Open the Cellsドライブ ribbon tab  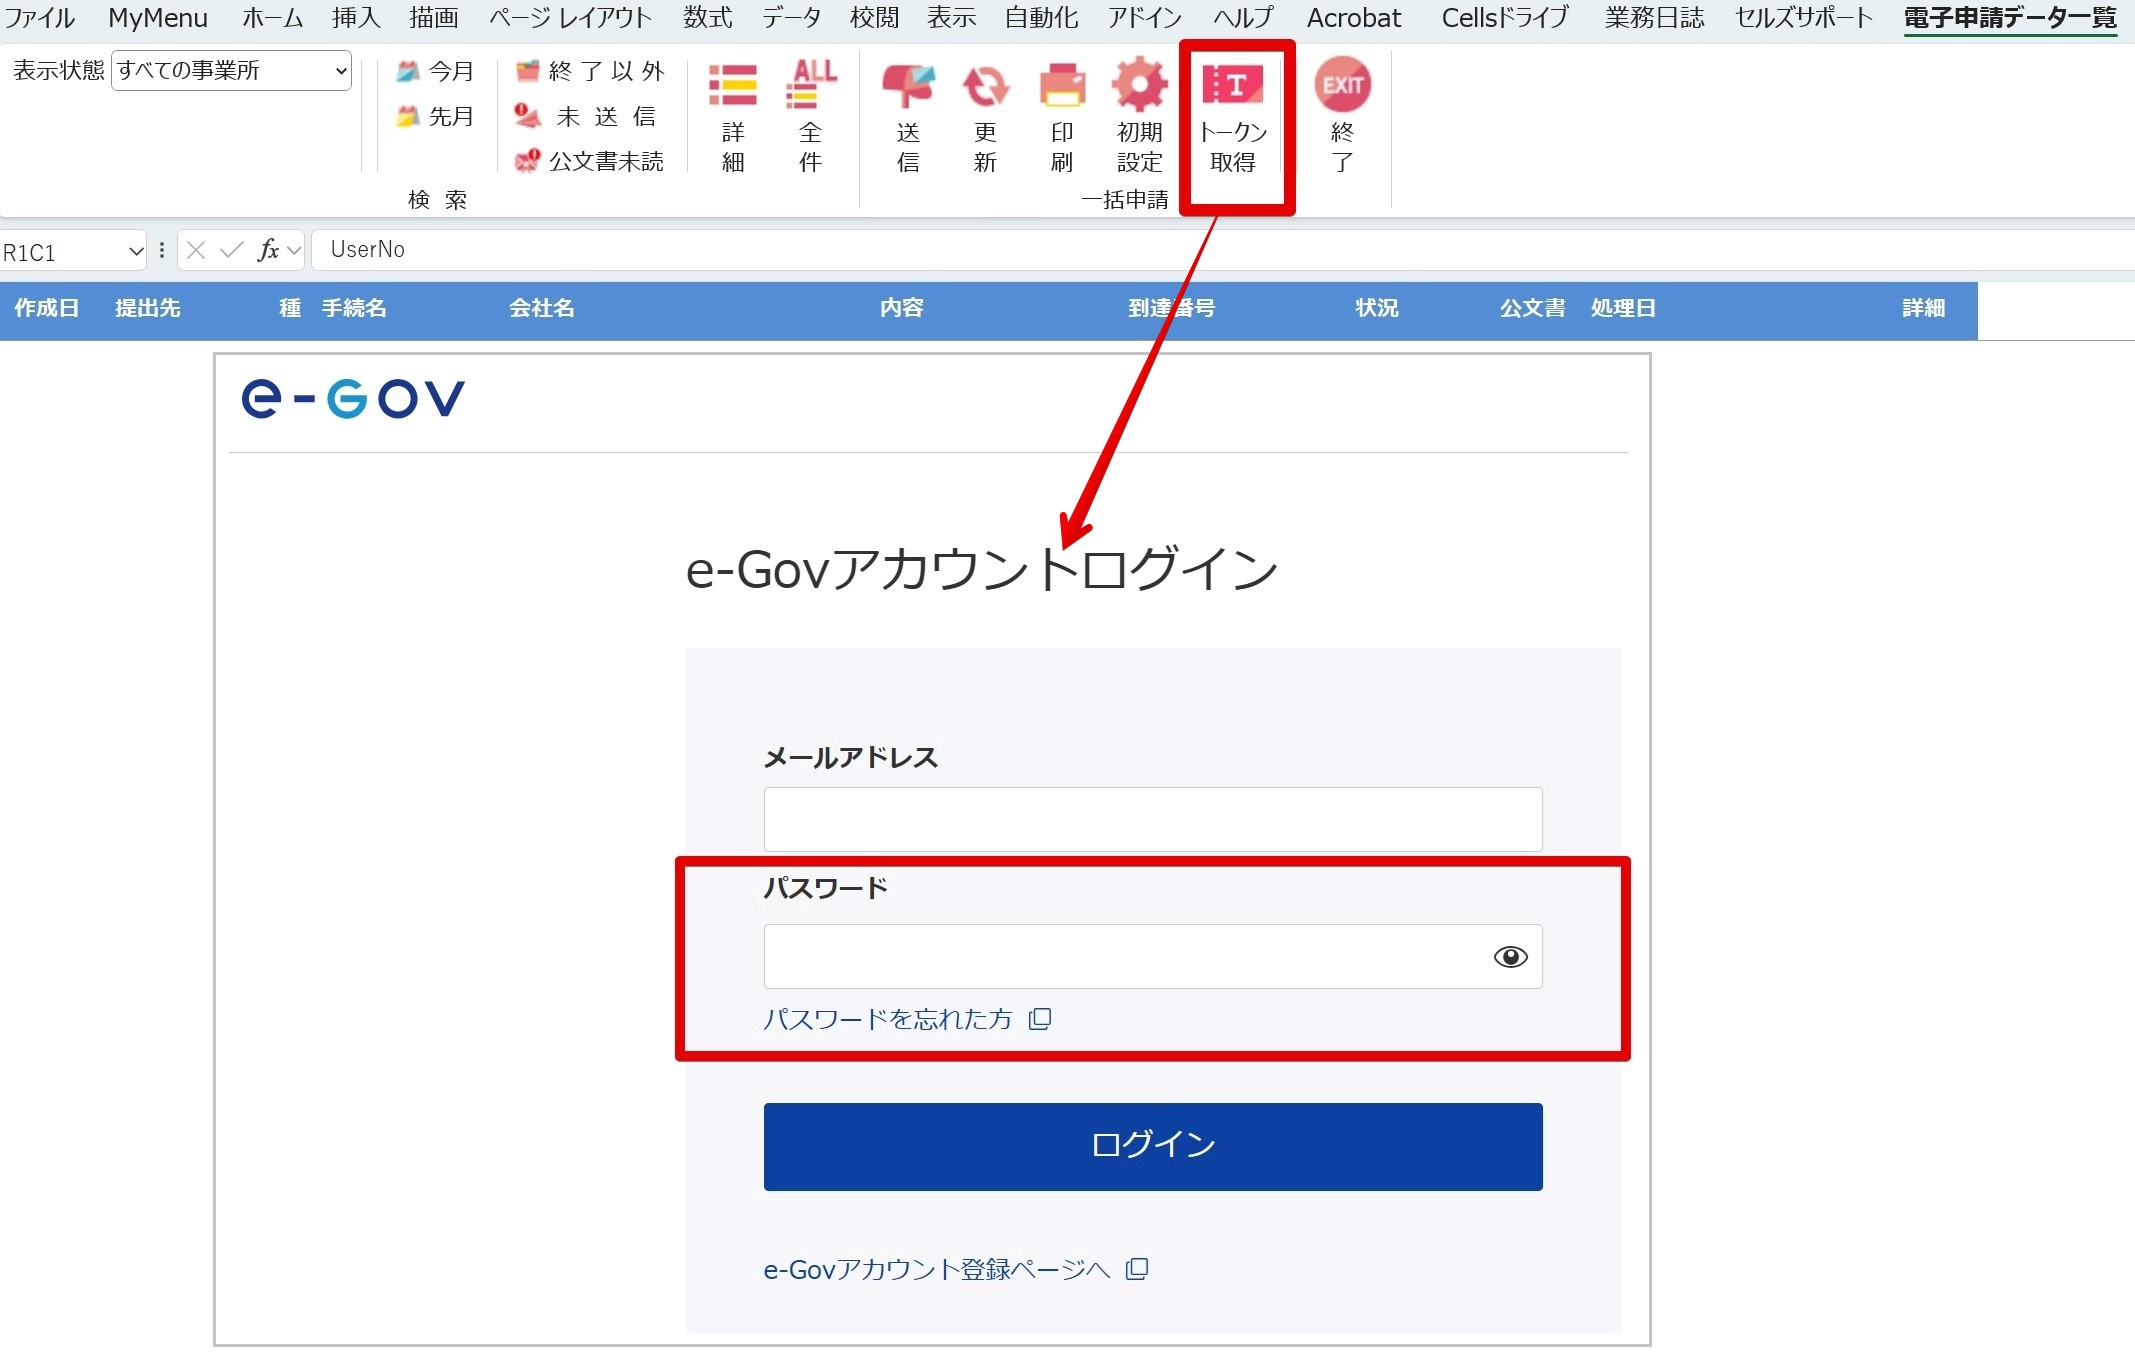click(x=1504, y=18)
